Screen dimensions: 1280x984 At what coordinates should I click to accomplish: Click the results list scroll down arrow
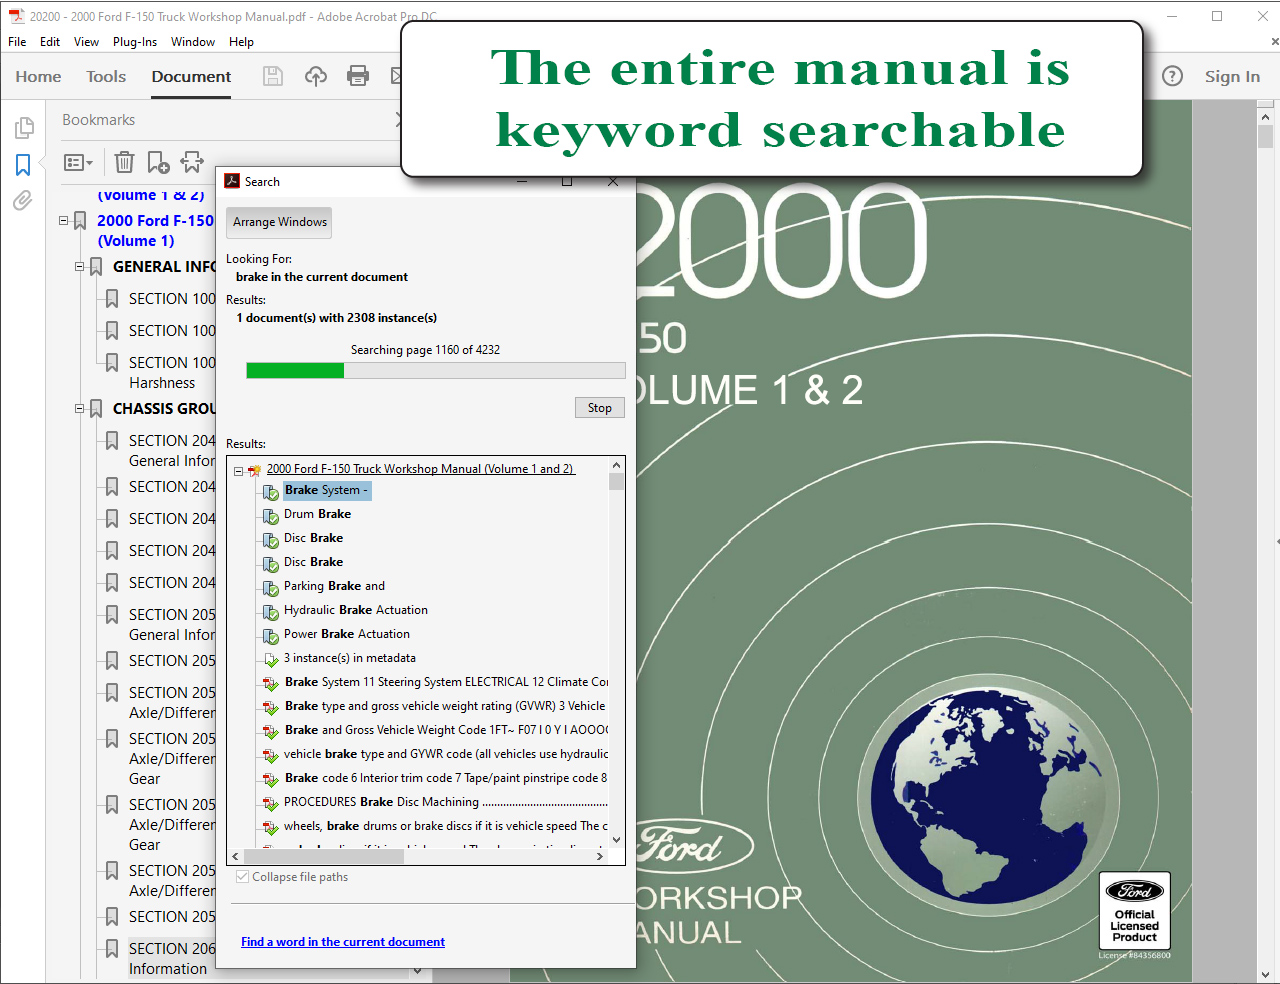click(x=616, y=840)
